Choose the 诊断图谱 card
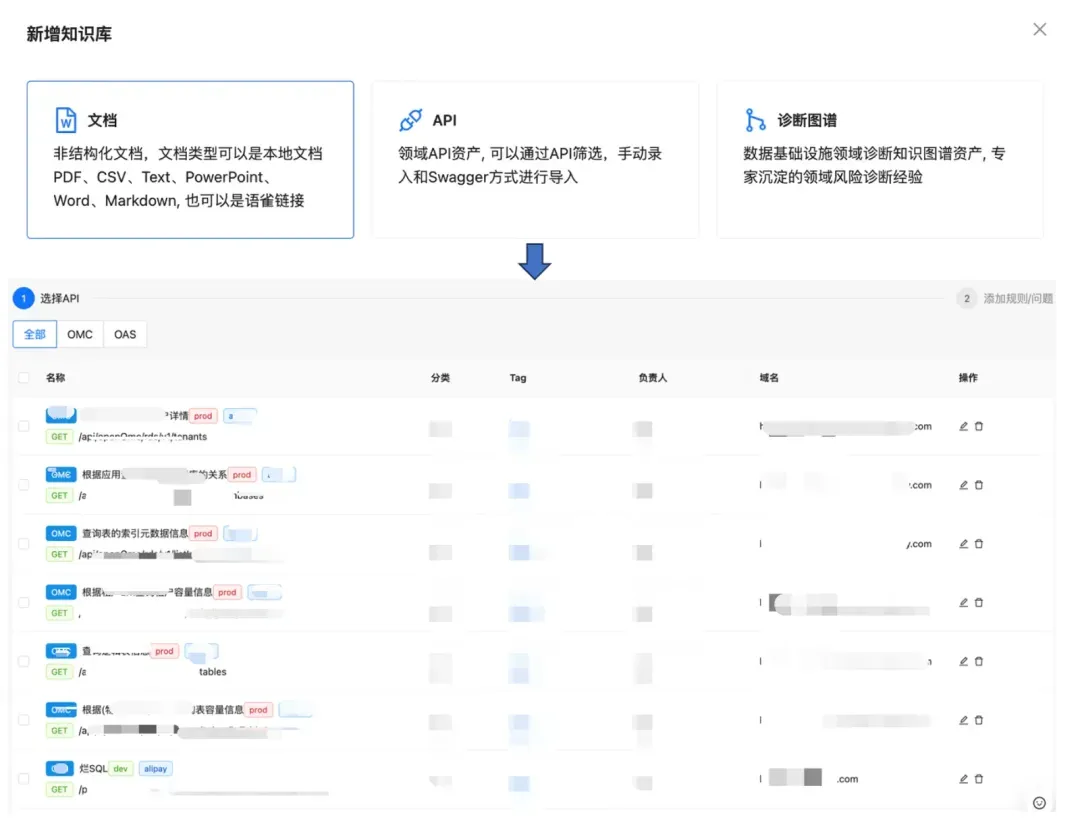1080x834 pixels. click(880, 160)
